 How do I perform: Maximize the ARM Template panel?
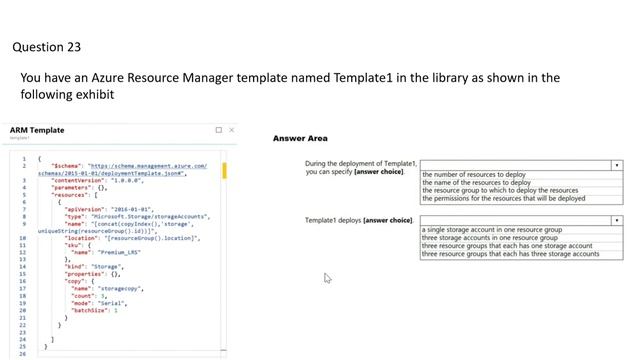coord(219,130)
